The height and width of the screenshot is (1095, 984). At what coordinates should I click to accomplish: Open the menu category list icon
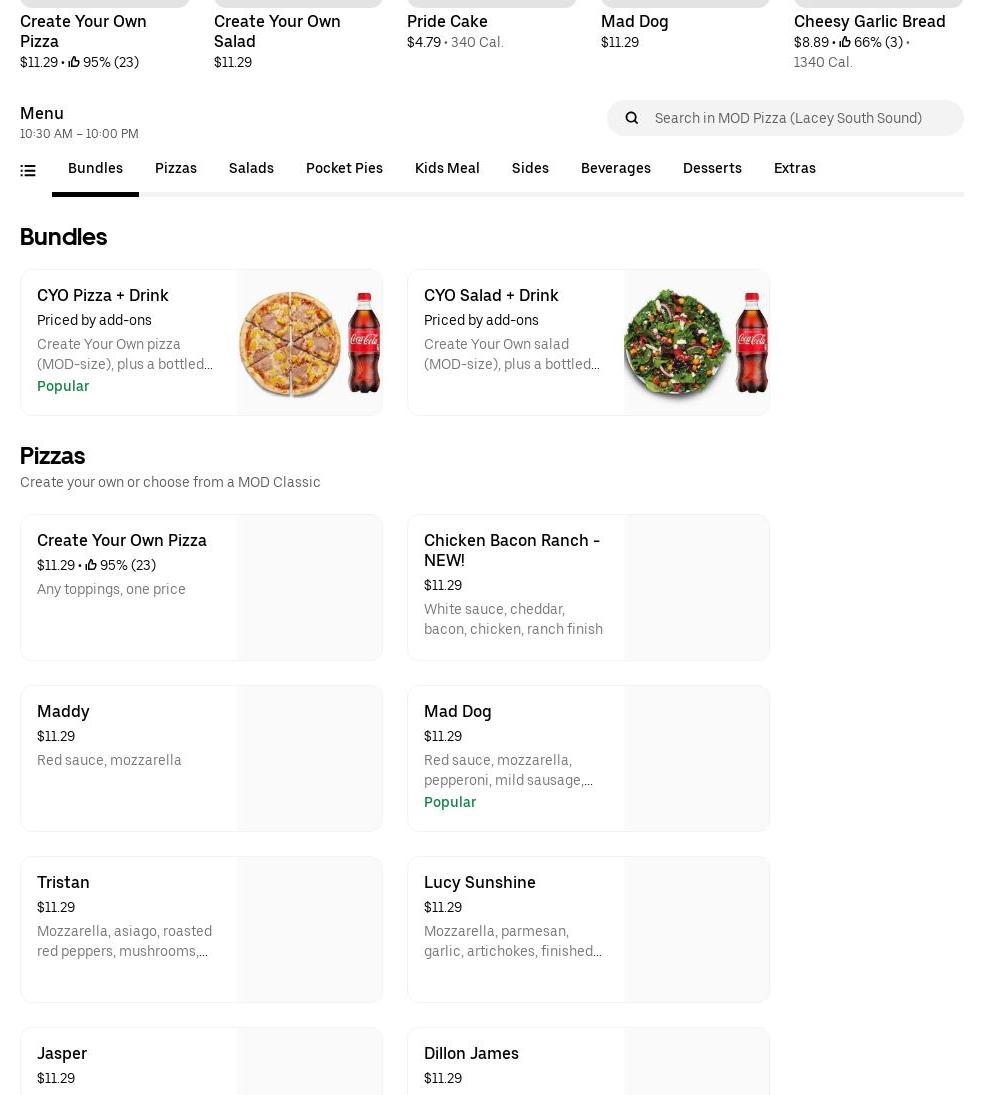coord(28,171)
